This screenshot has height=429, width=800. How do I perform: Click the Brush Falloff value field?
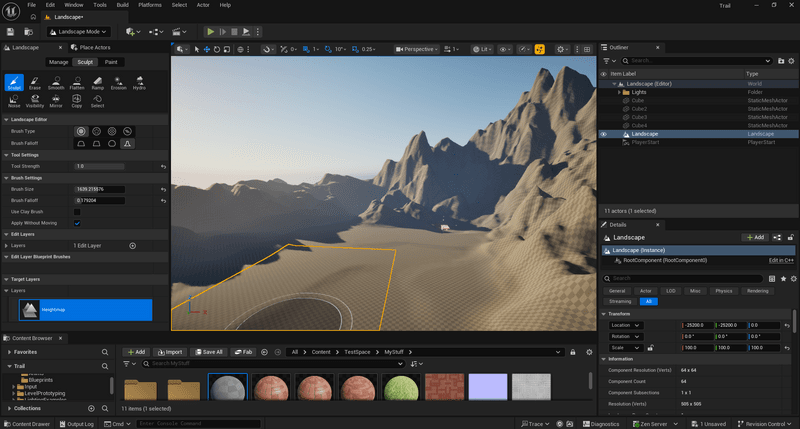[x=99, y=200]
